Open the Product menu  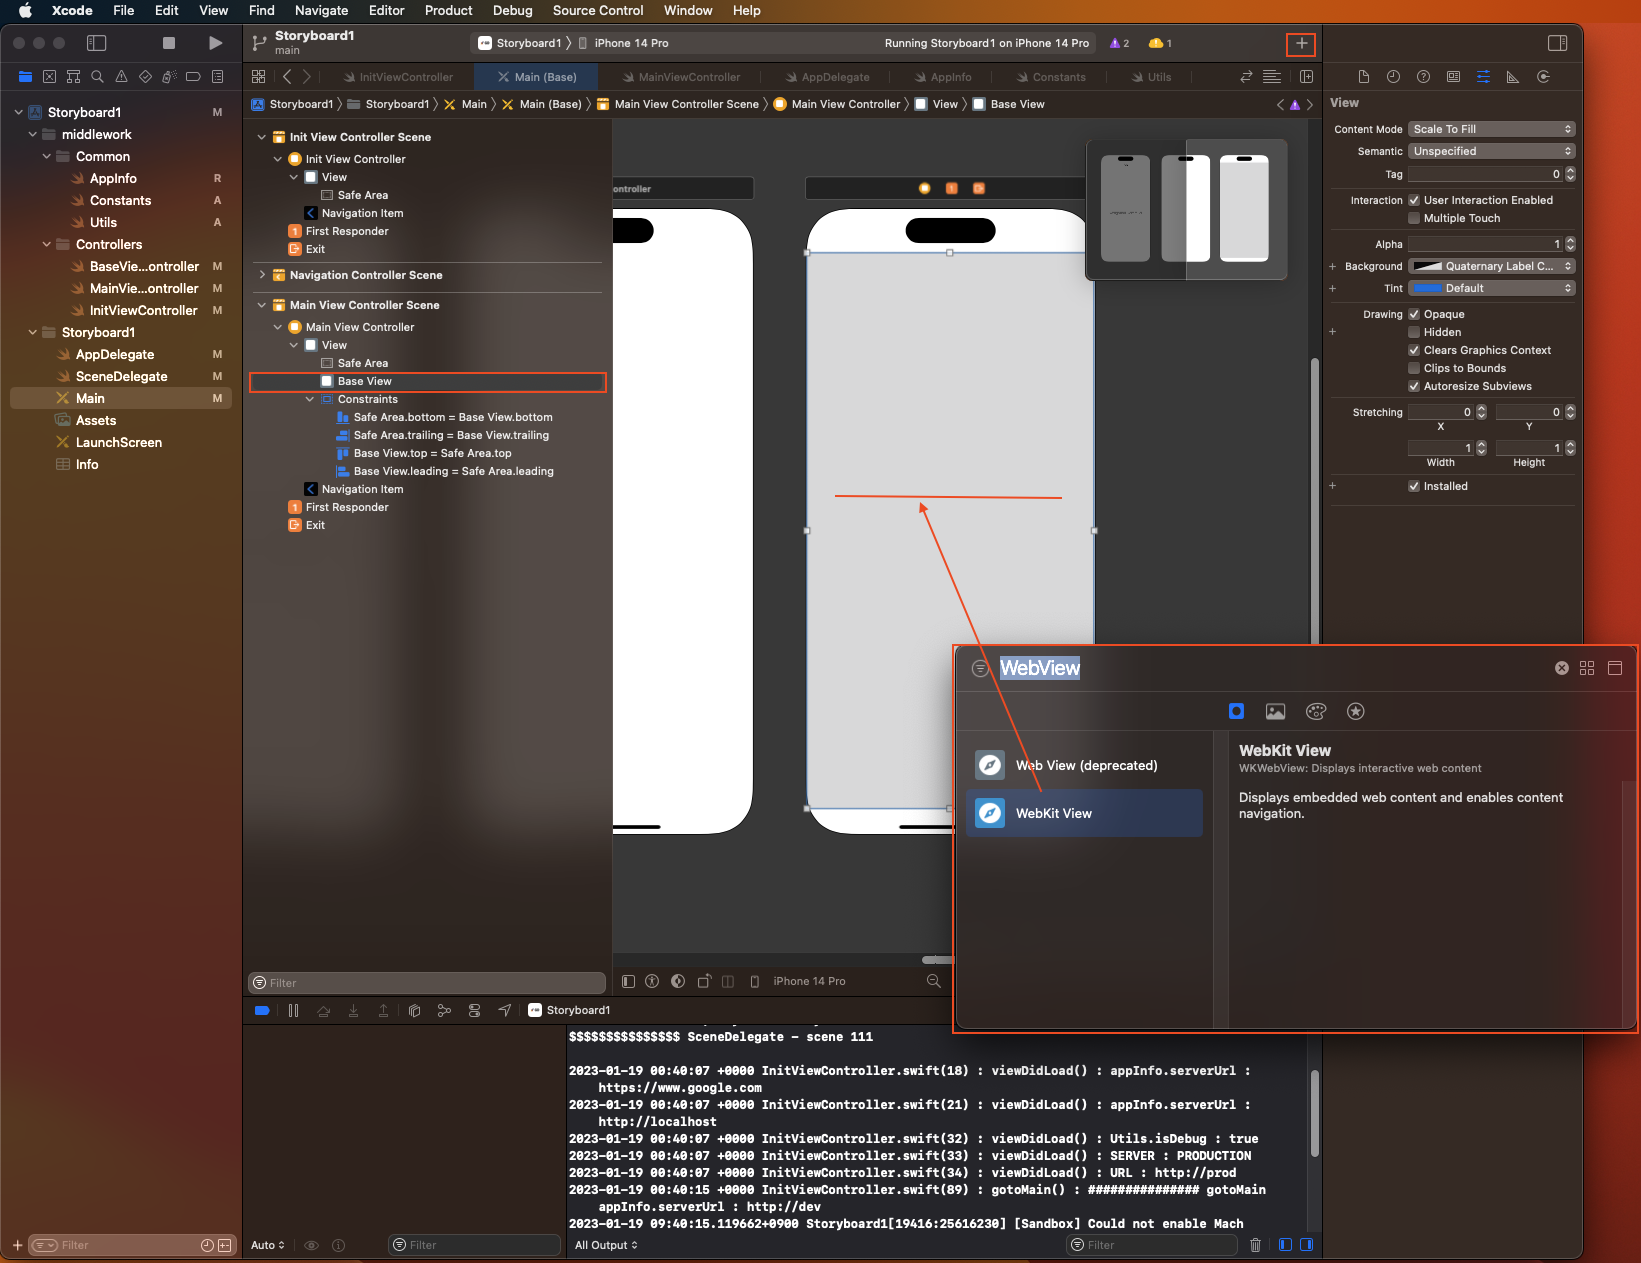tap(448, 10)
